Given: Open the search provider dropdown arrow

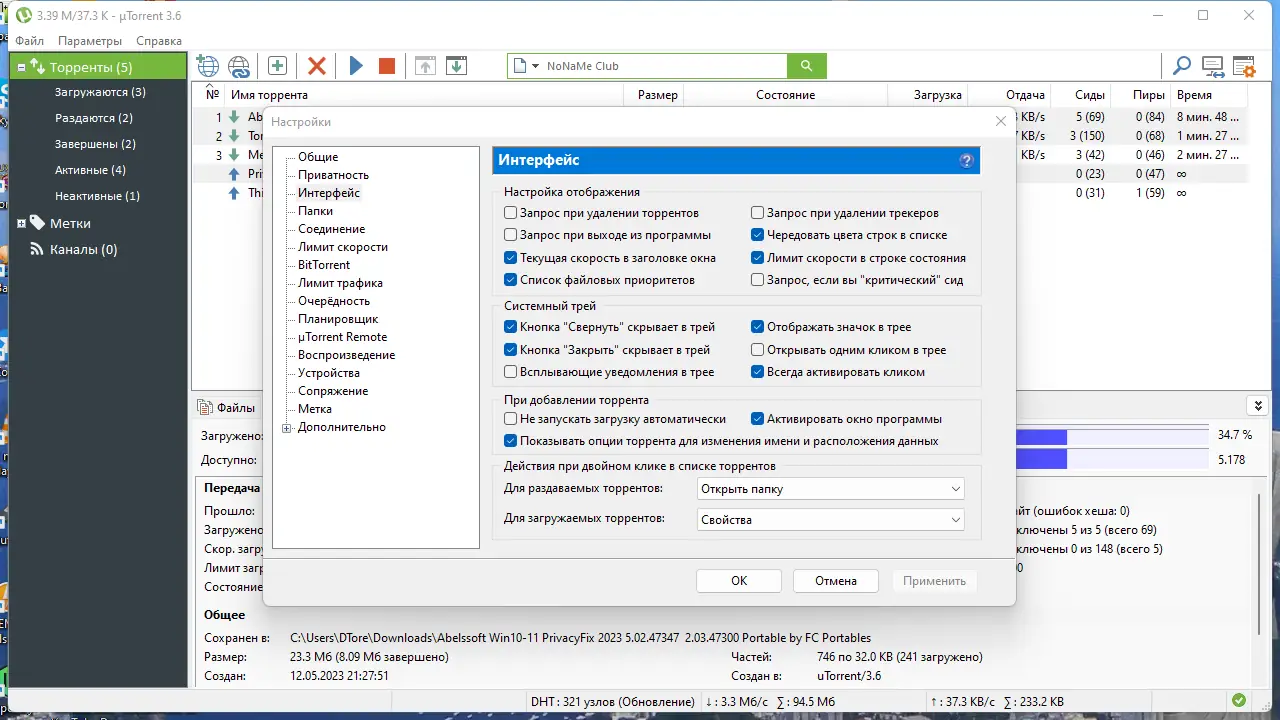Looking at the screenshot, I should (x=536, y=66).
